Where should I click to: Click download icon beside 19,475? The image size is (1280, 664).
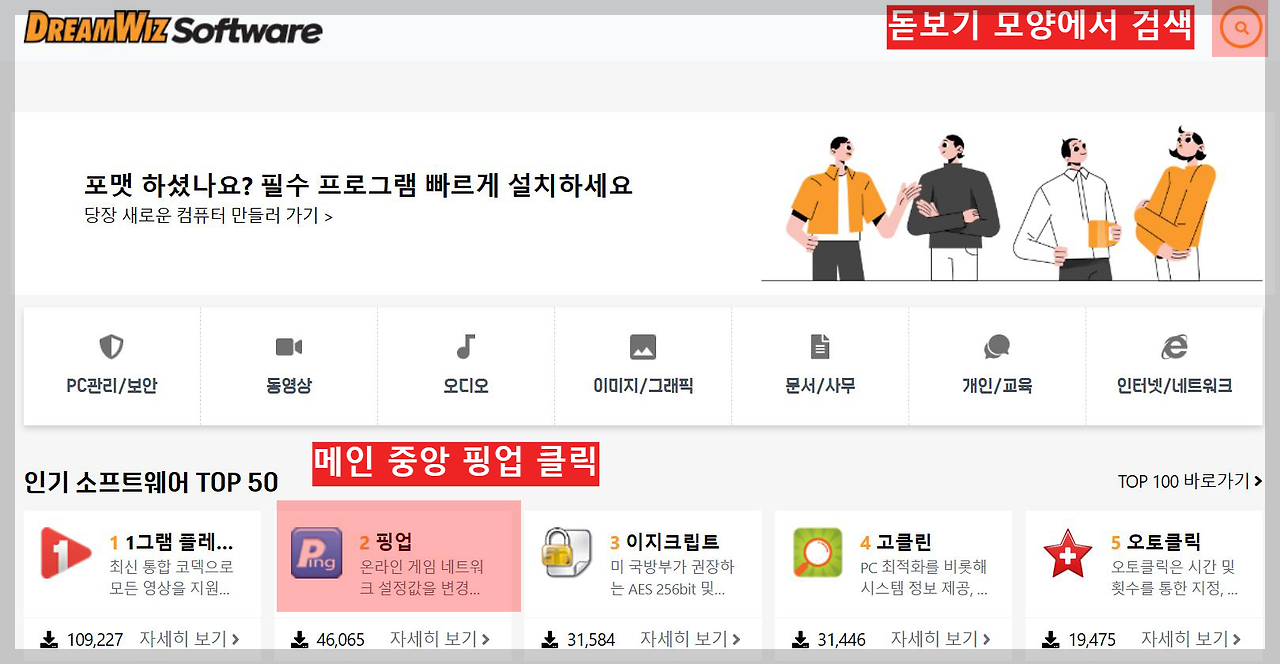(1051, 639)
